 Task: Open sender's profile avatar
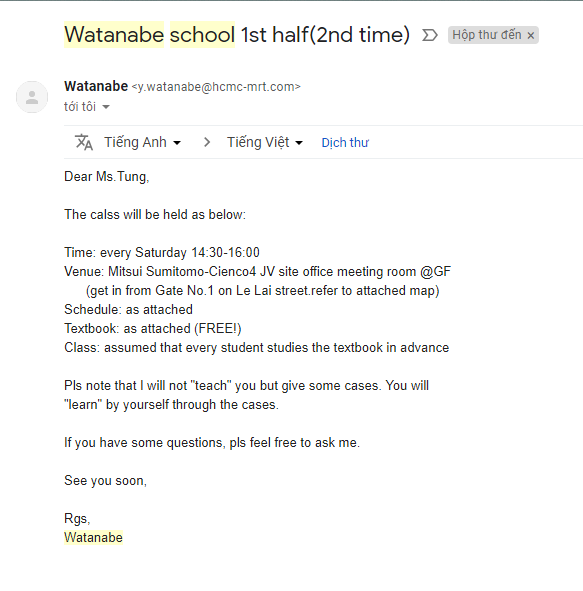point(32,97)
